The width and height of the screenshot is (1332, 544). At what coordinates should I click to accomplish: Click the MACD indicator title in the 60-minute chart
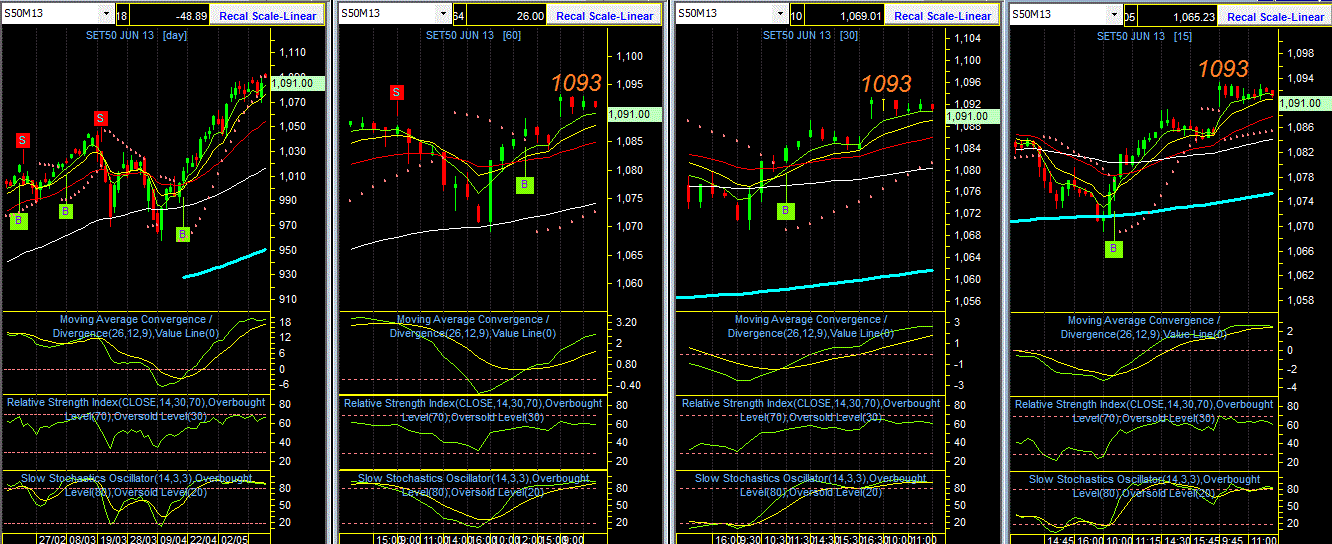tap(474, 326)
